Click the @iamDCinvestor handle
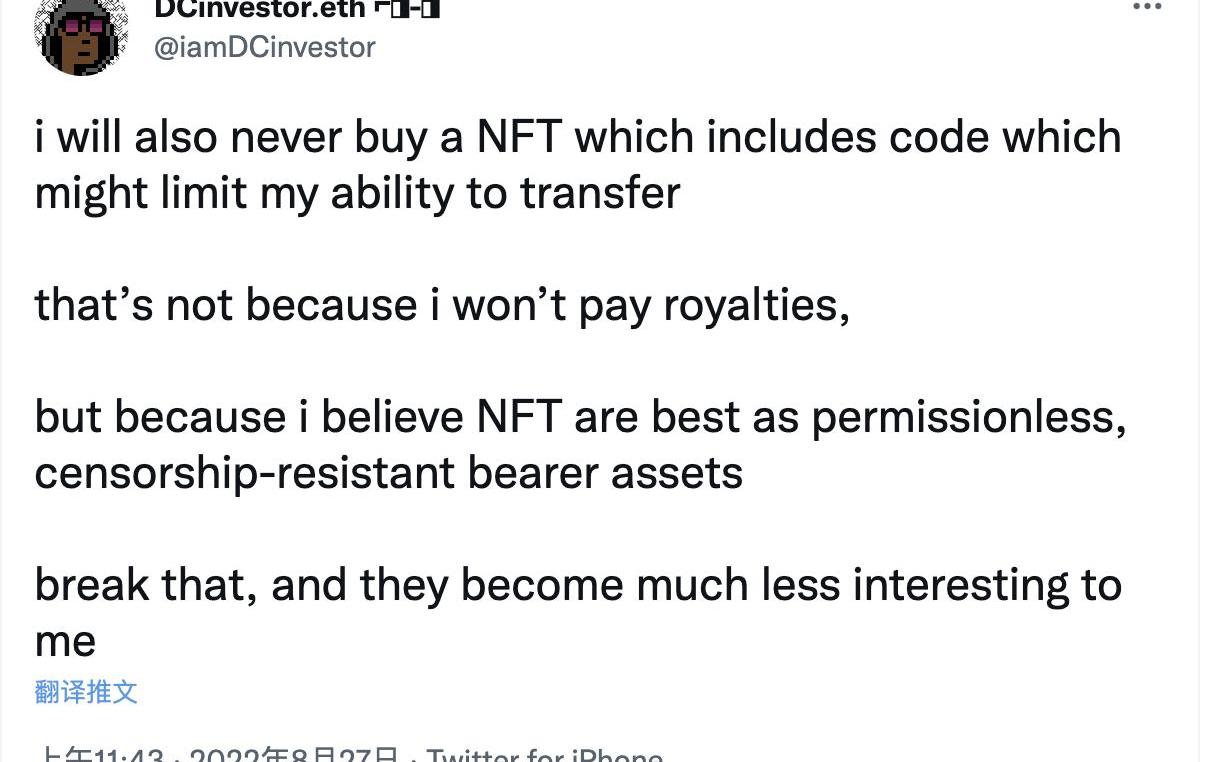 coord(264,47)
